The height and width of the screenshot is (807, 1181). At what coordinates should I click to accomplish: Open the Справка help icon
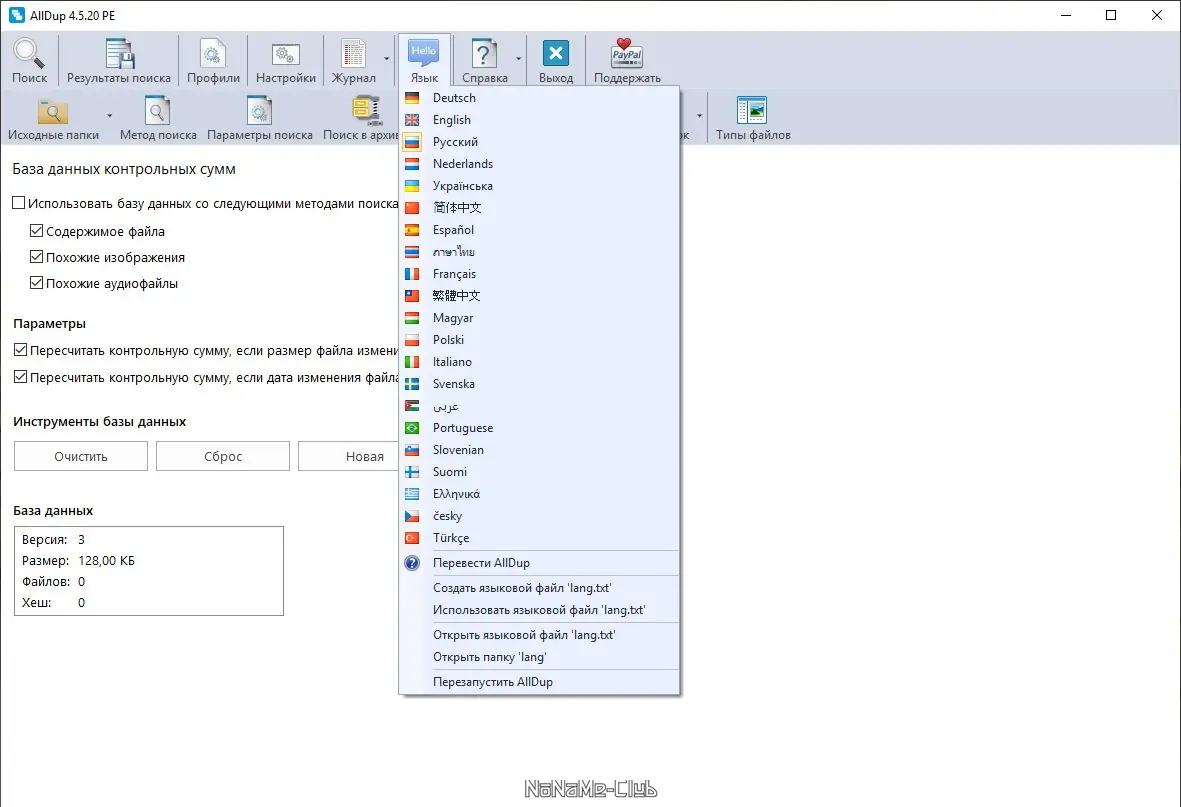(x=484, y=53)
